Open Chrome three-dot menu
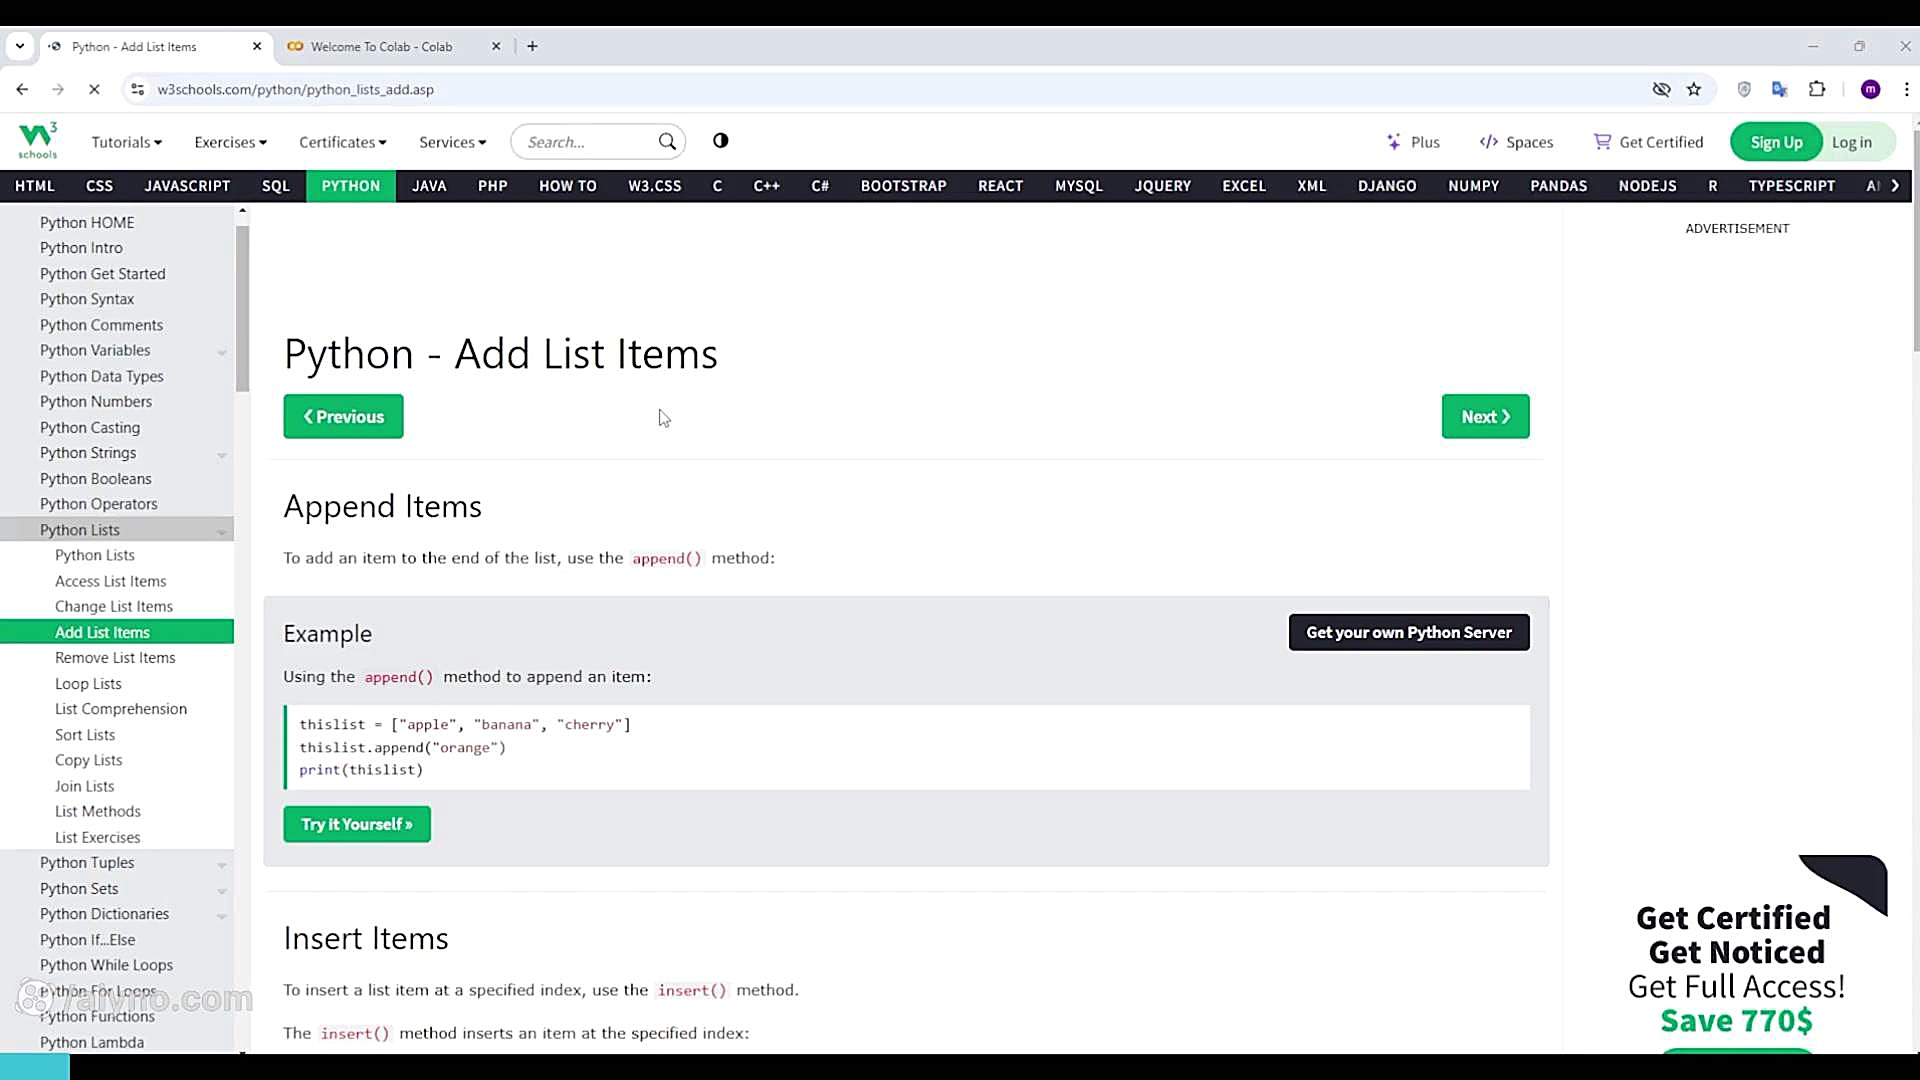The width and height of the screenshot is (1920, 1080). coord(1906,89)
